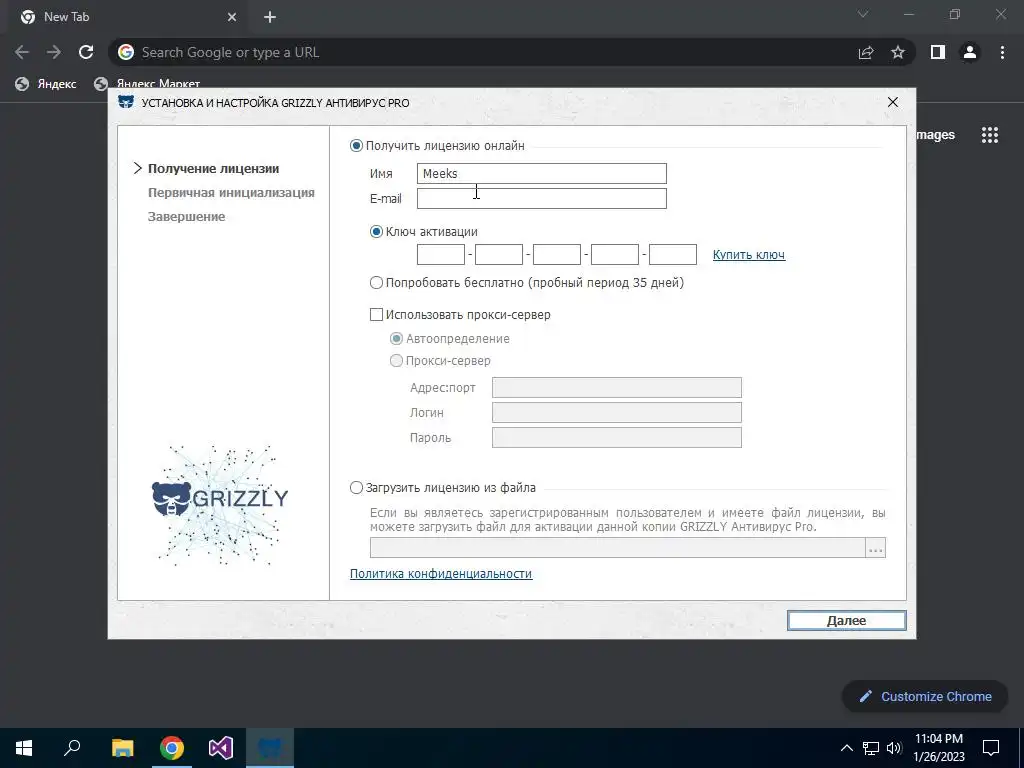
Task: Open Visual Studio from taskbar
Action: pos(221,748)
